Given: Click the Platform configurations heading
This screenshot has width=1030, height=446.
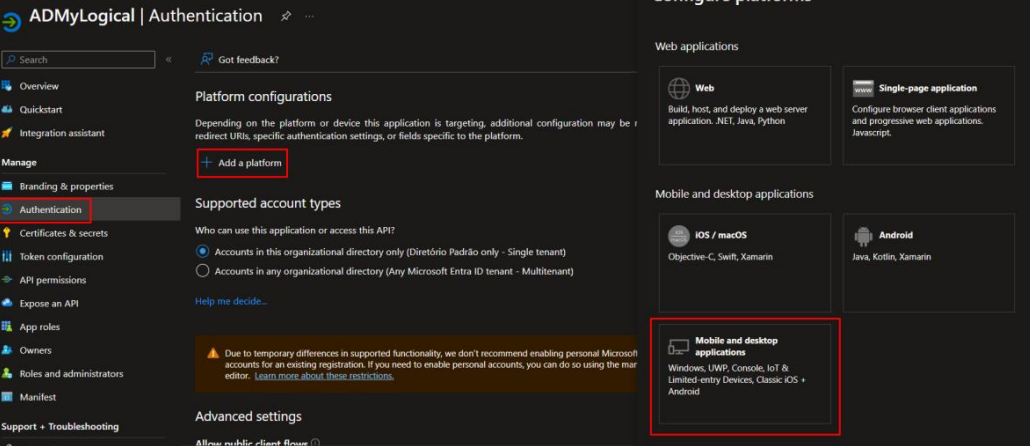Looking at the screenshot, I should coord(263,97).
